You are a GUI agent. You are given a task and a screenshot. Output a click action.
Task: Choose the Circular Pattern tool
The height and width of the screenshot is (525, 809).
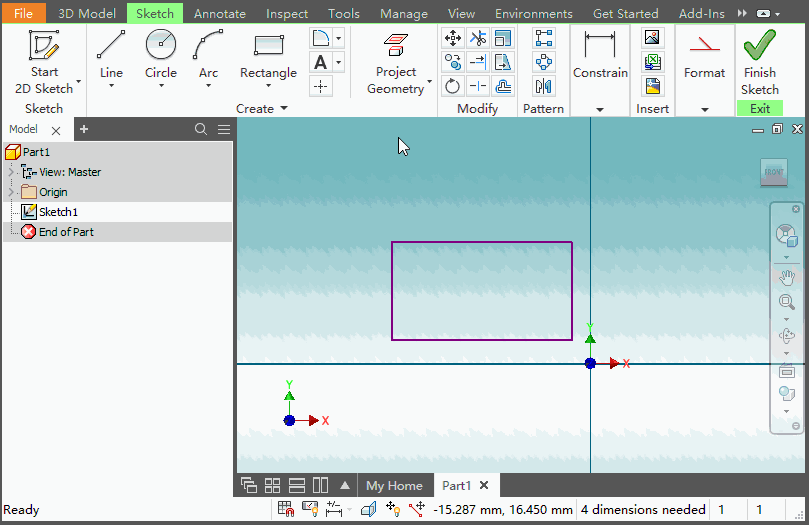coord(544,62)
